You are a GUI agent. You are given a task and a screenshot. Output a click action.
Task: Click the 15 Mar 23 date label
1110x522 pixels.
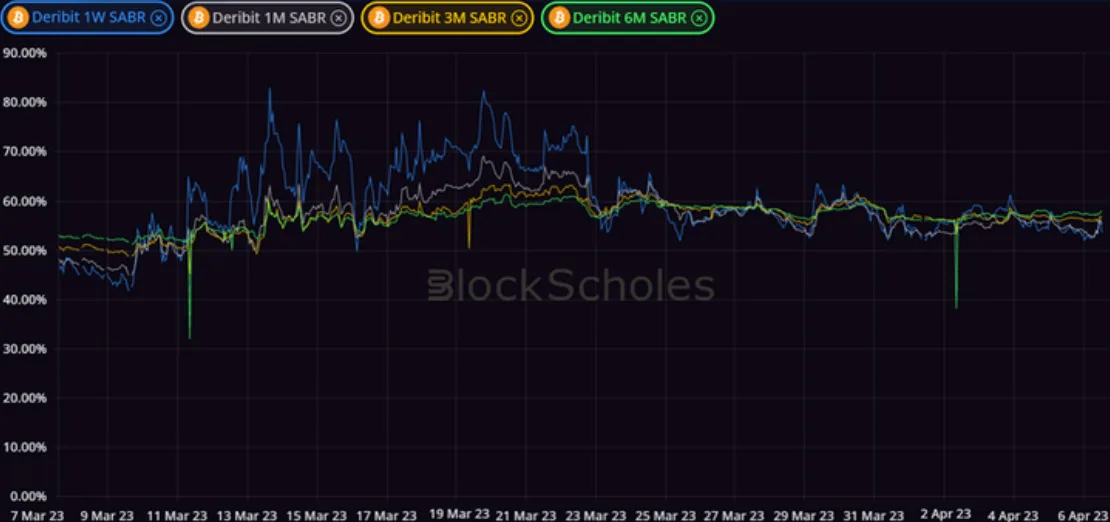(316, 515)
